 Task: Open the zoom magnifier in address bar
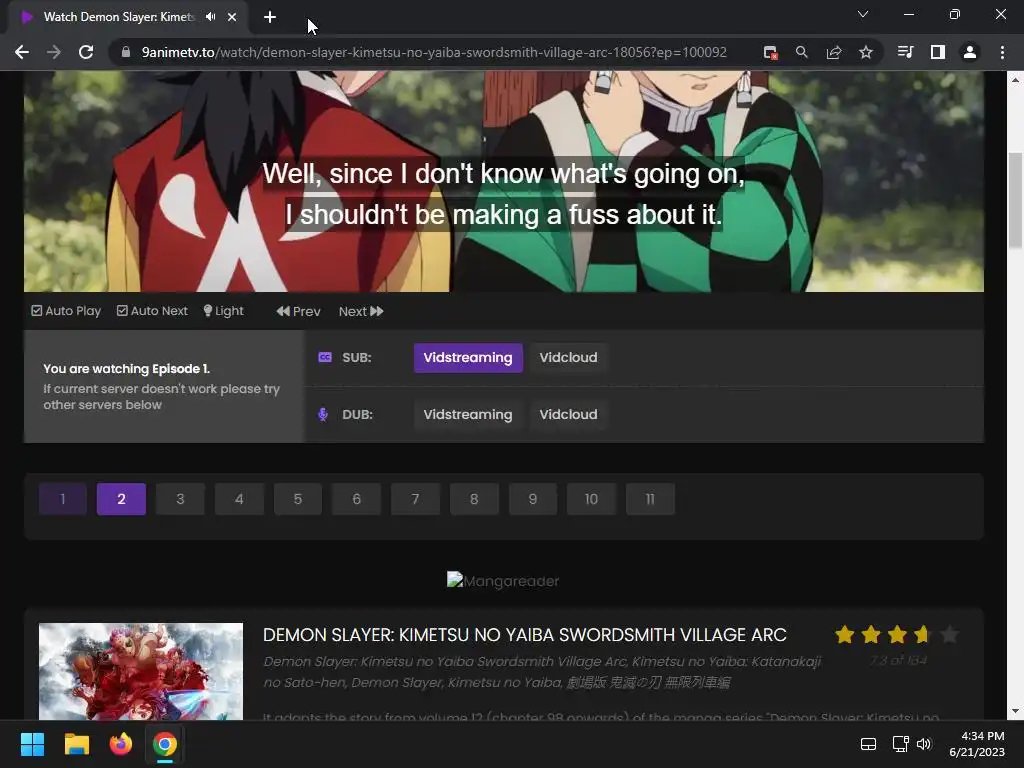pyautogui.click(x=802, y=52)
